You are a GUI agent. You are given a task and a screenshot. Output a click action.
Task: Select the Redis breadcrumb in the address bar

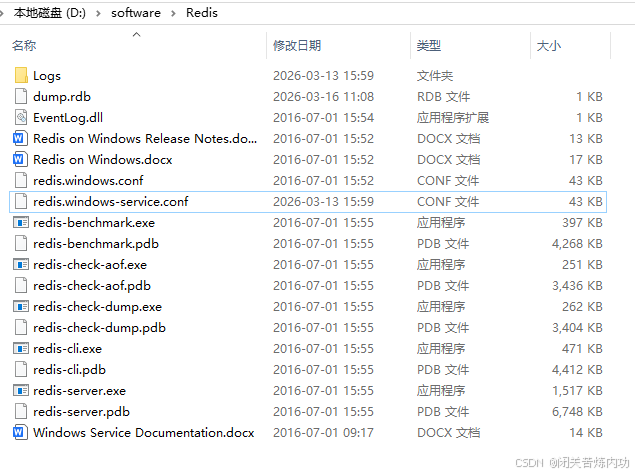coord(202,13)
